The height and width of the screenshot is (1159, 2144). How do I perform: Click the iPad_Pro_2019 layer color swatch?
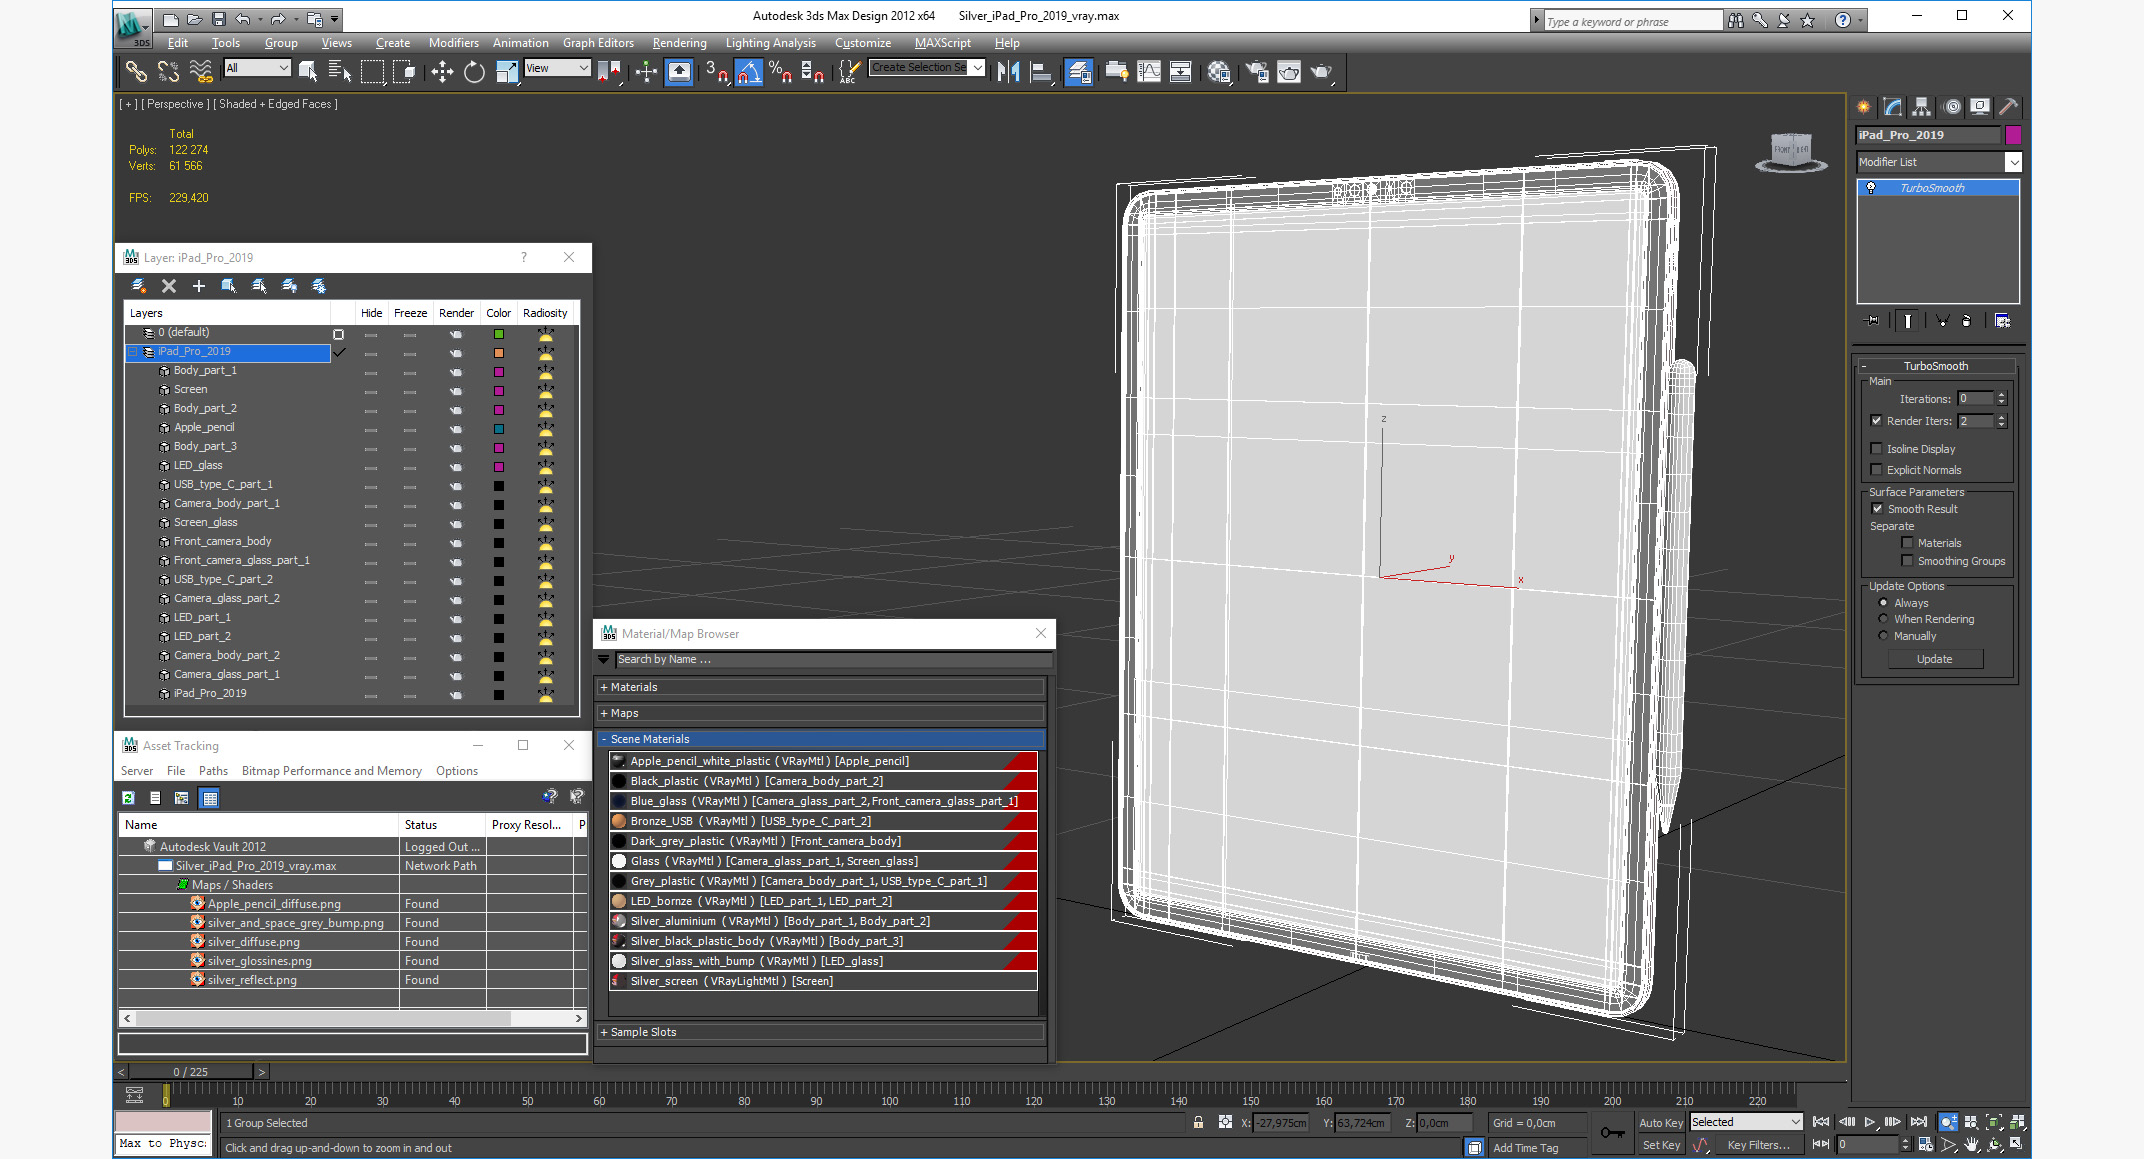[498, 351]
